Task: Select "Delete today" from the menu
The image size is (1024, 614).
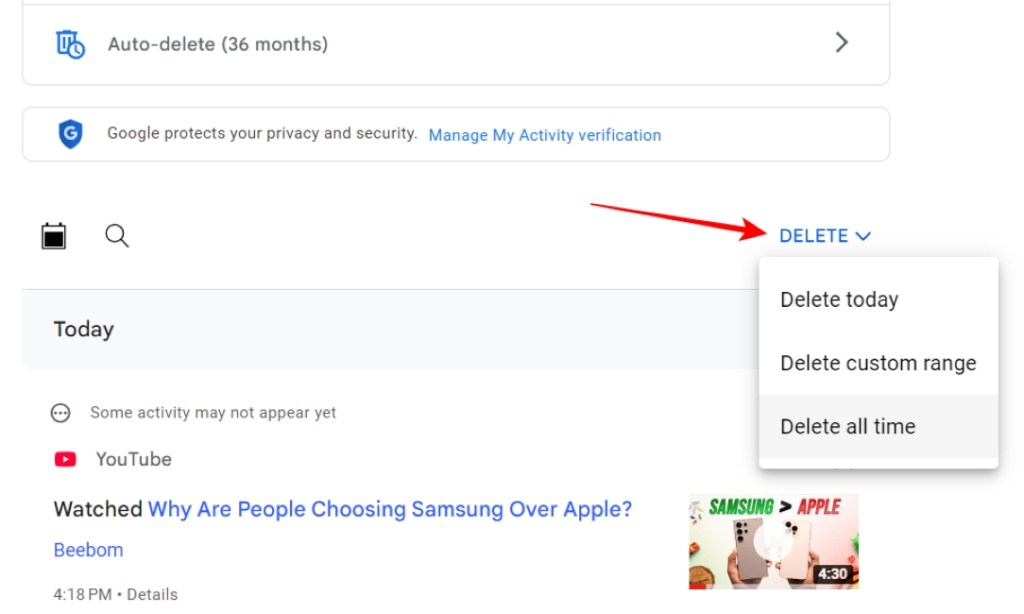Action: pyautogui.click(x=839, y=299)
